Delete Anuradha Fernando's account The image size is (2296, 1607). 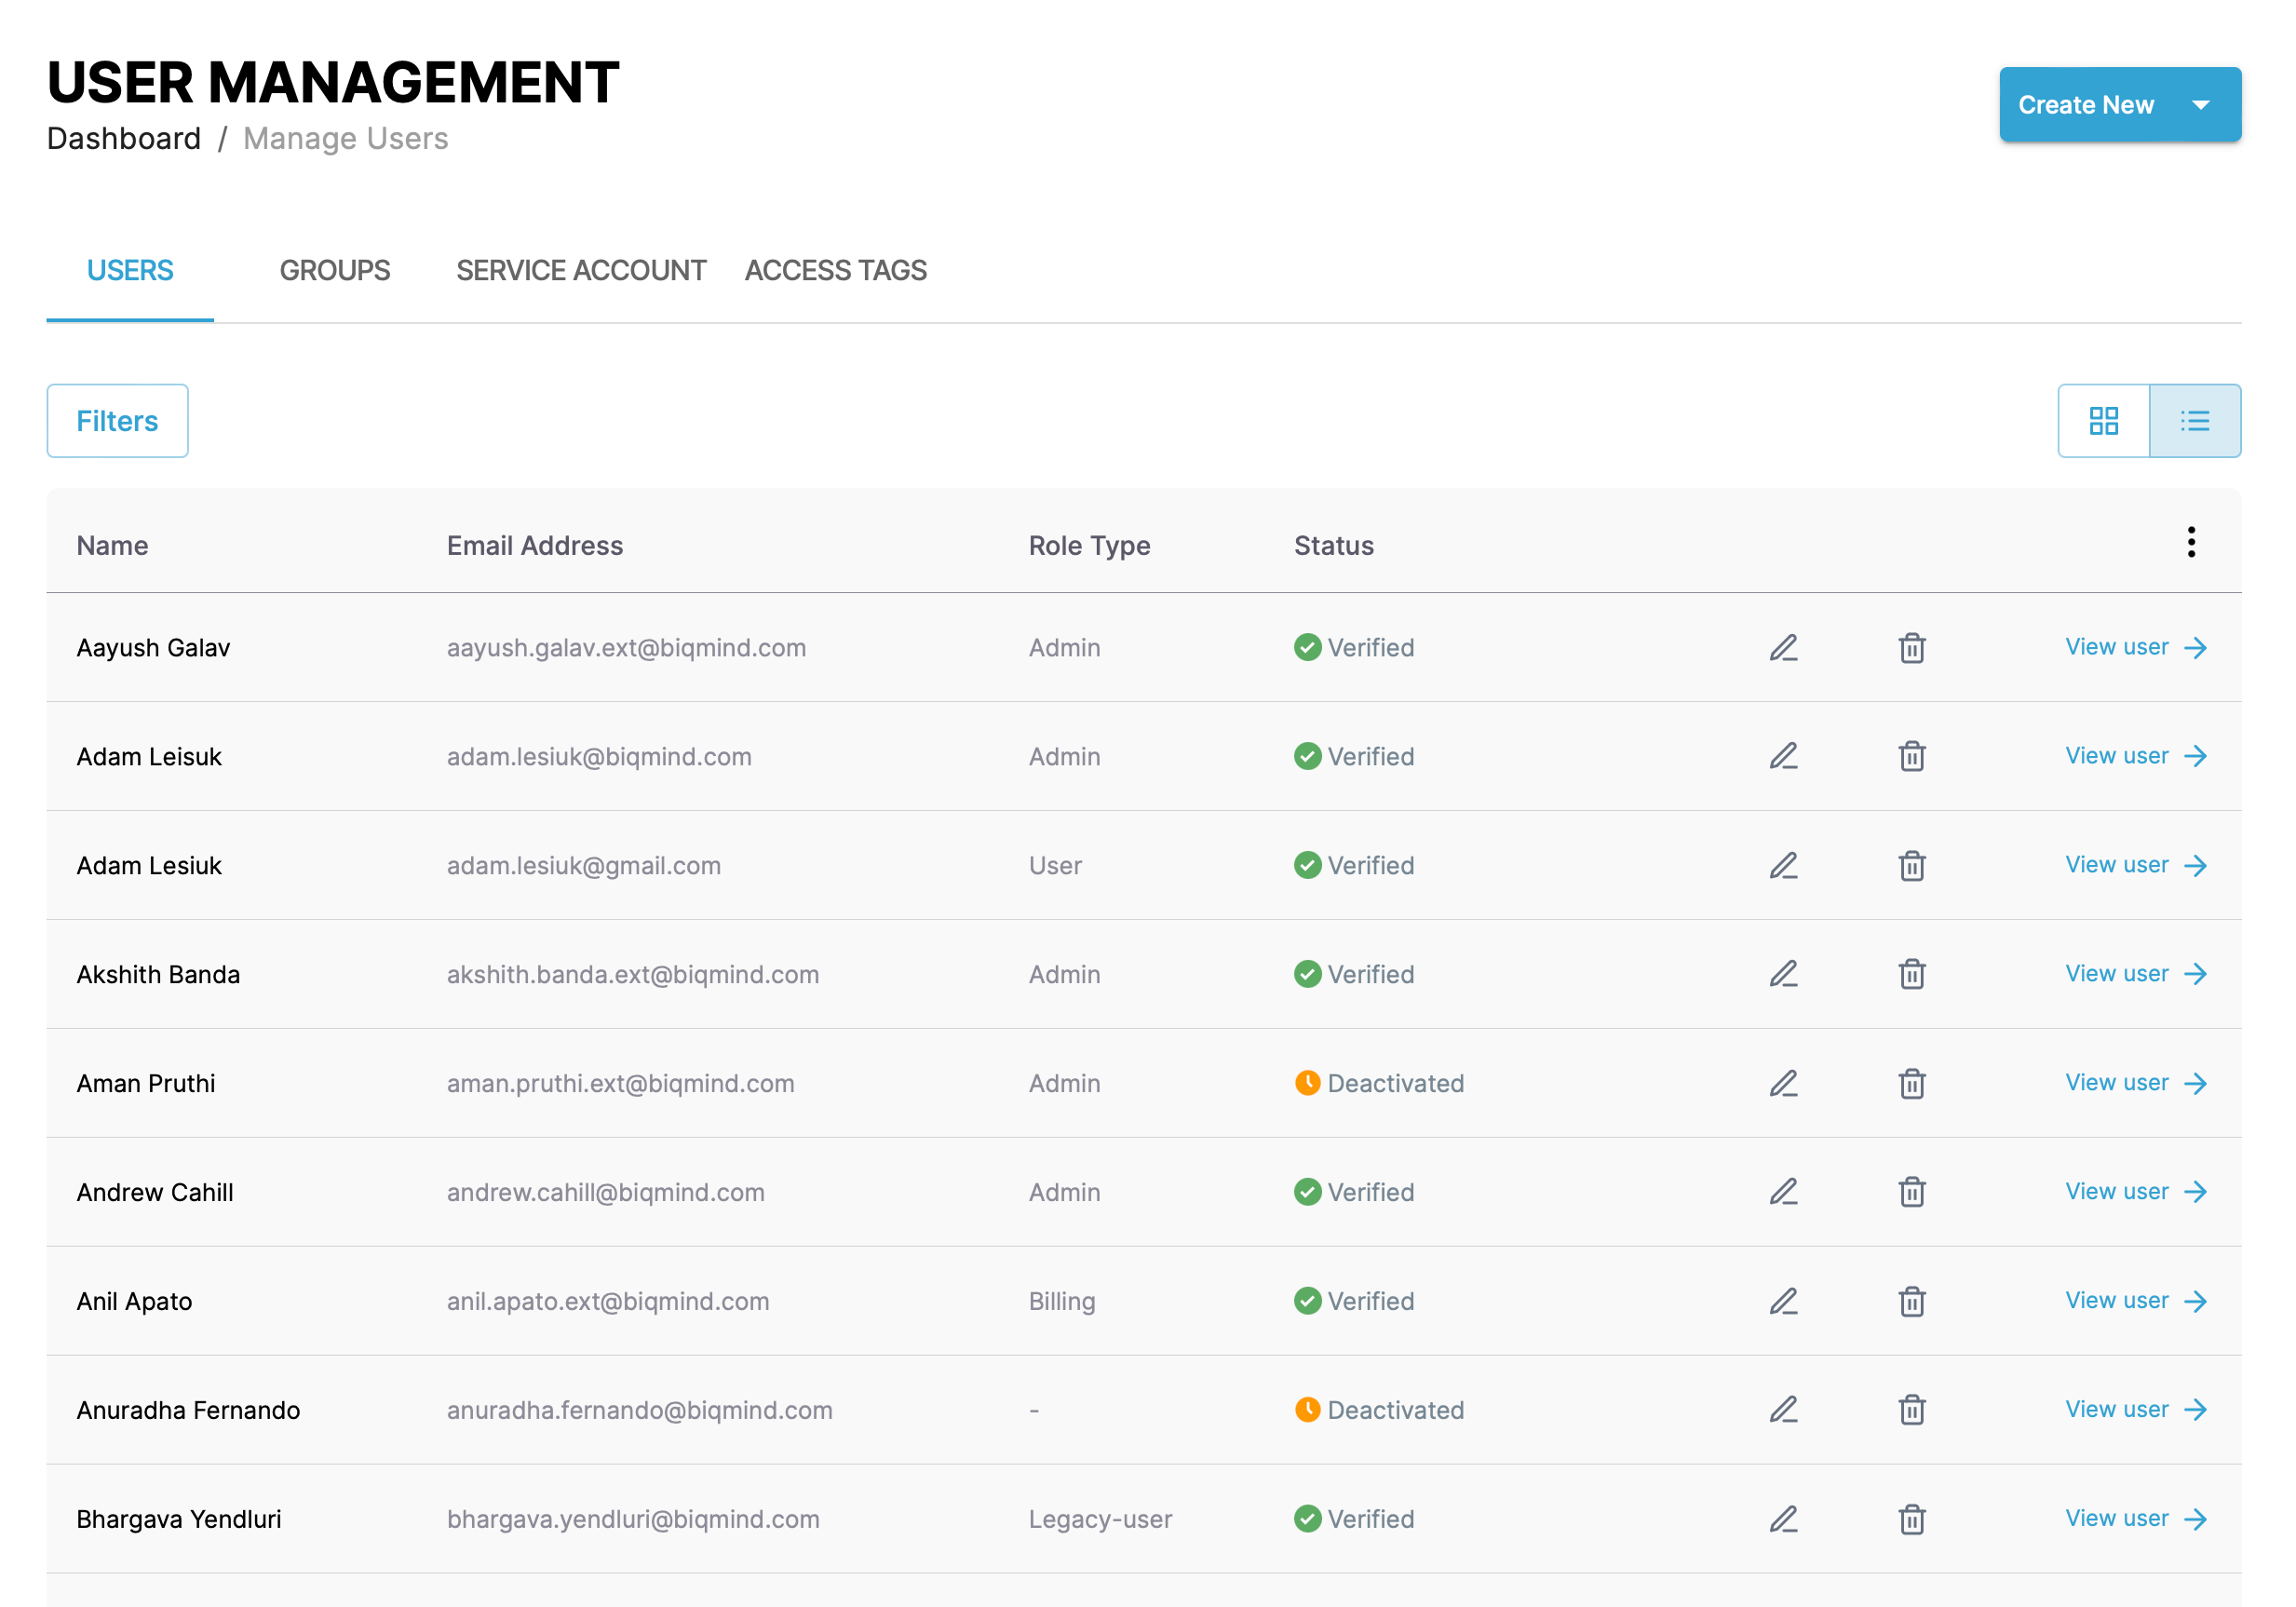(x=1911, y=1410)
